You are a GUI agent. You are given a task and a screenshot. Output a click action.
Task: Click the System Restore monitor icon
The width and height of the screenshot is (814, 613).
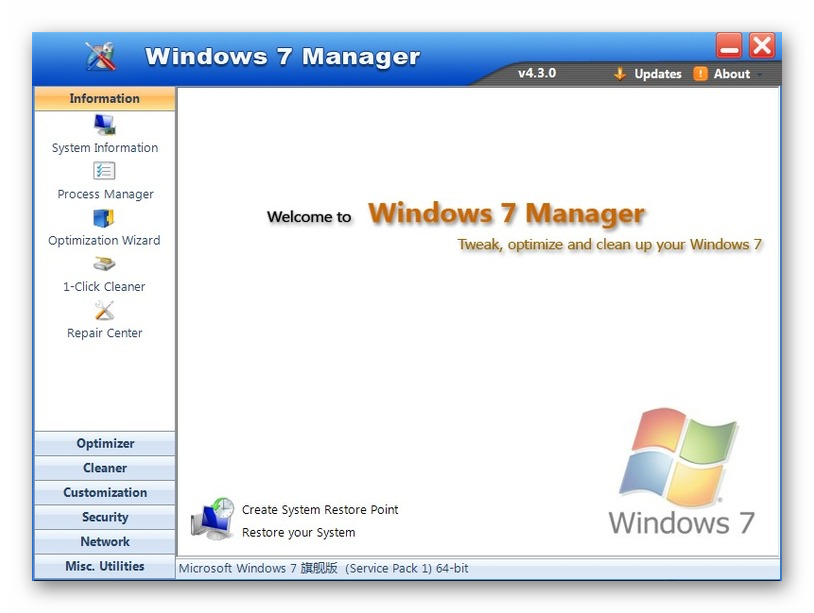[x=212, y=519]
